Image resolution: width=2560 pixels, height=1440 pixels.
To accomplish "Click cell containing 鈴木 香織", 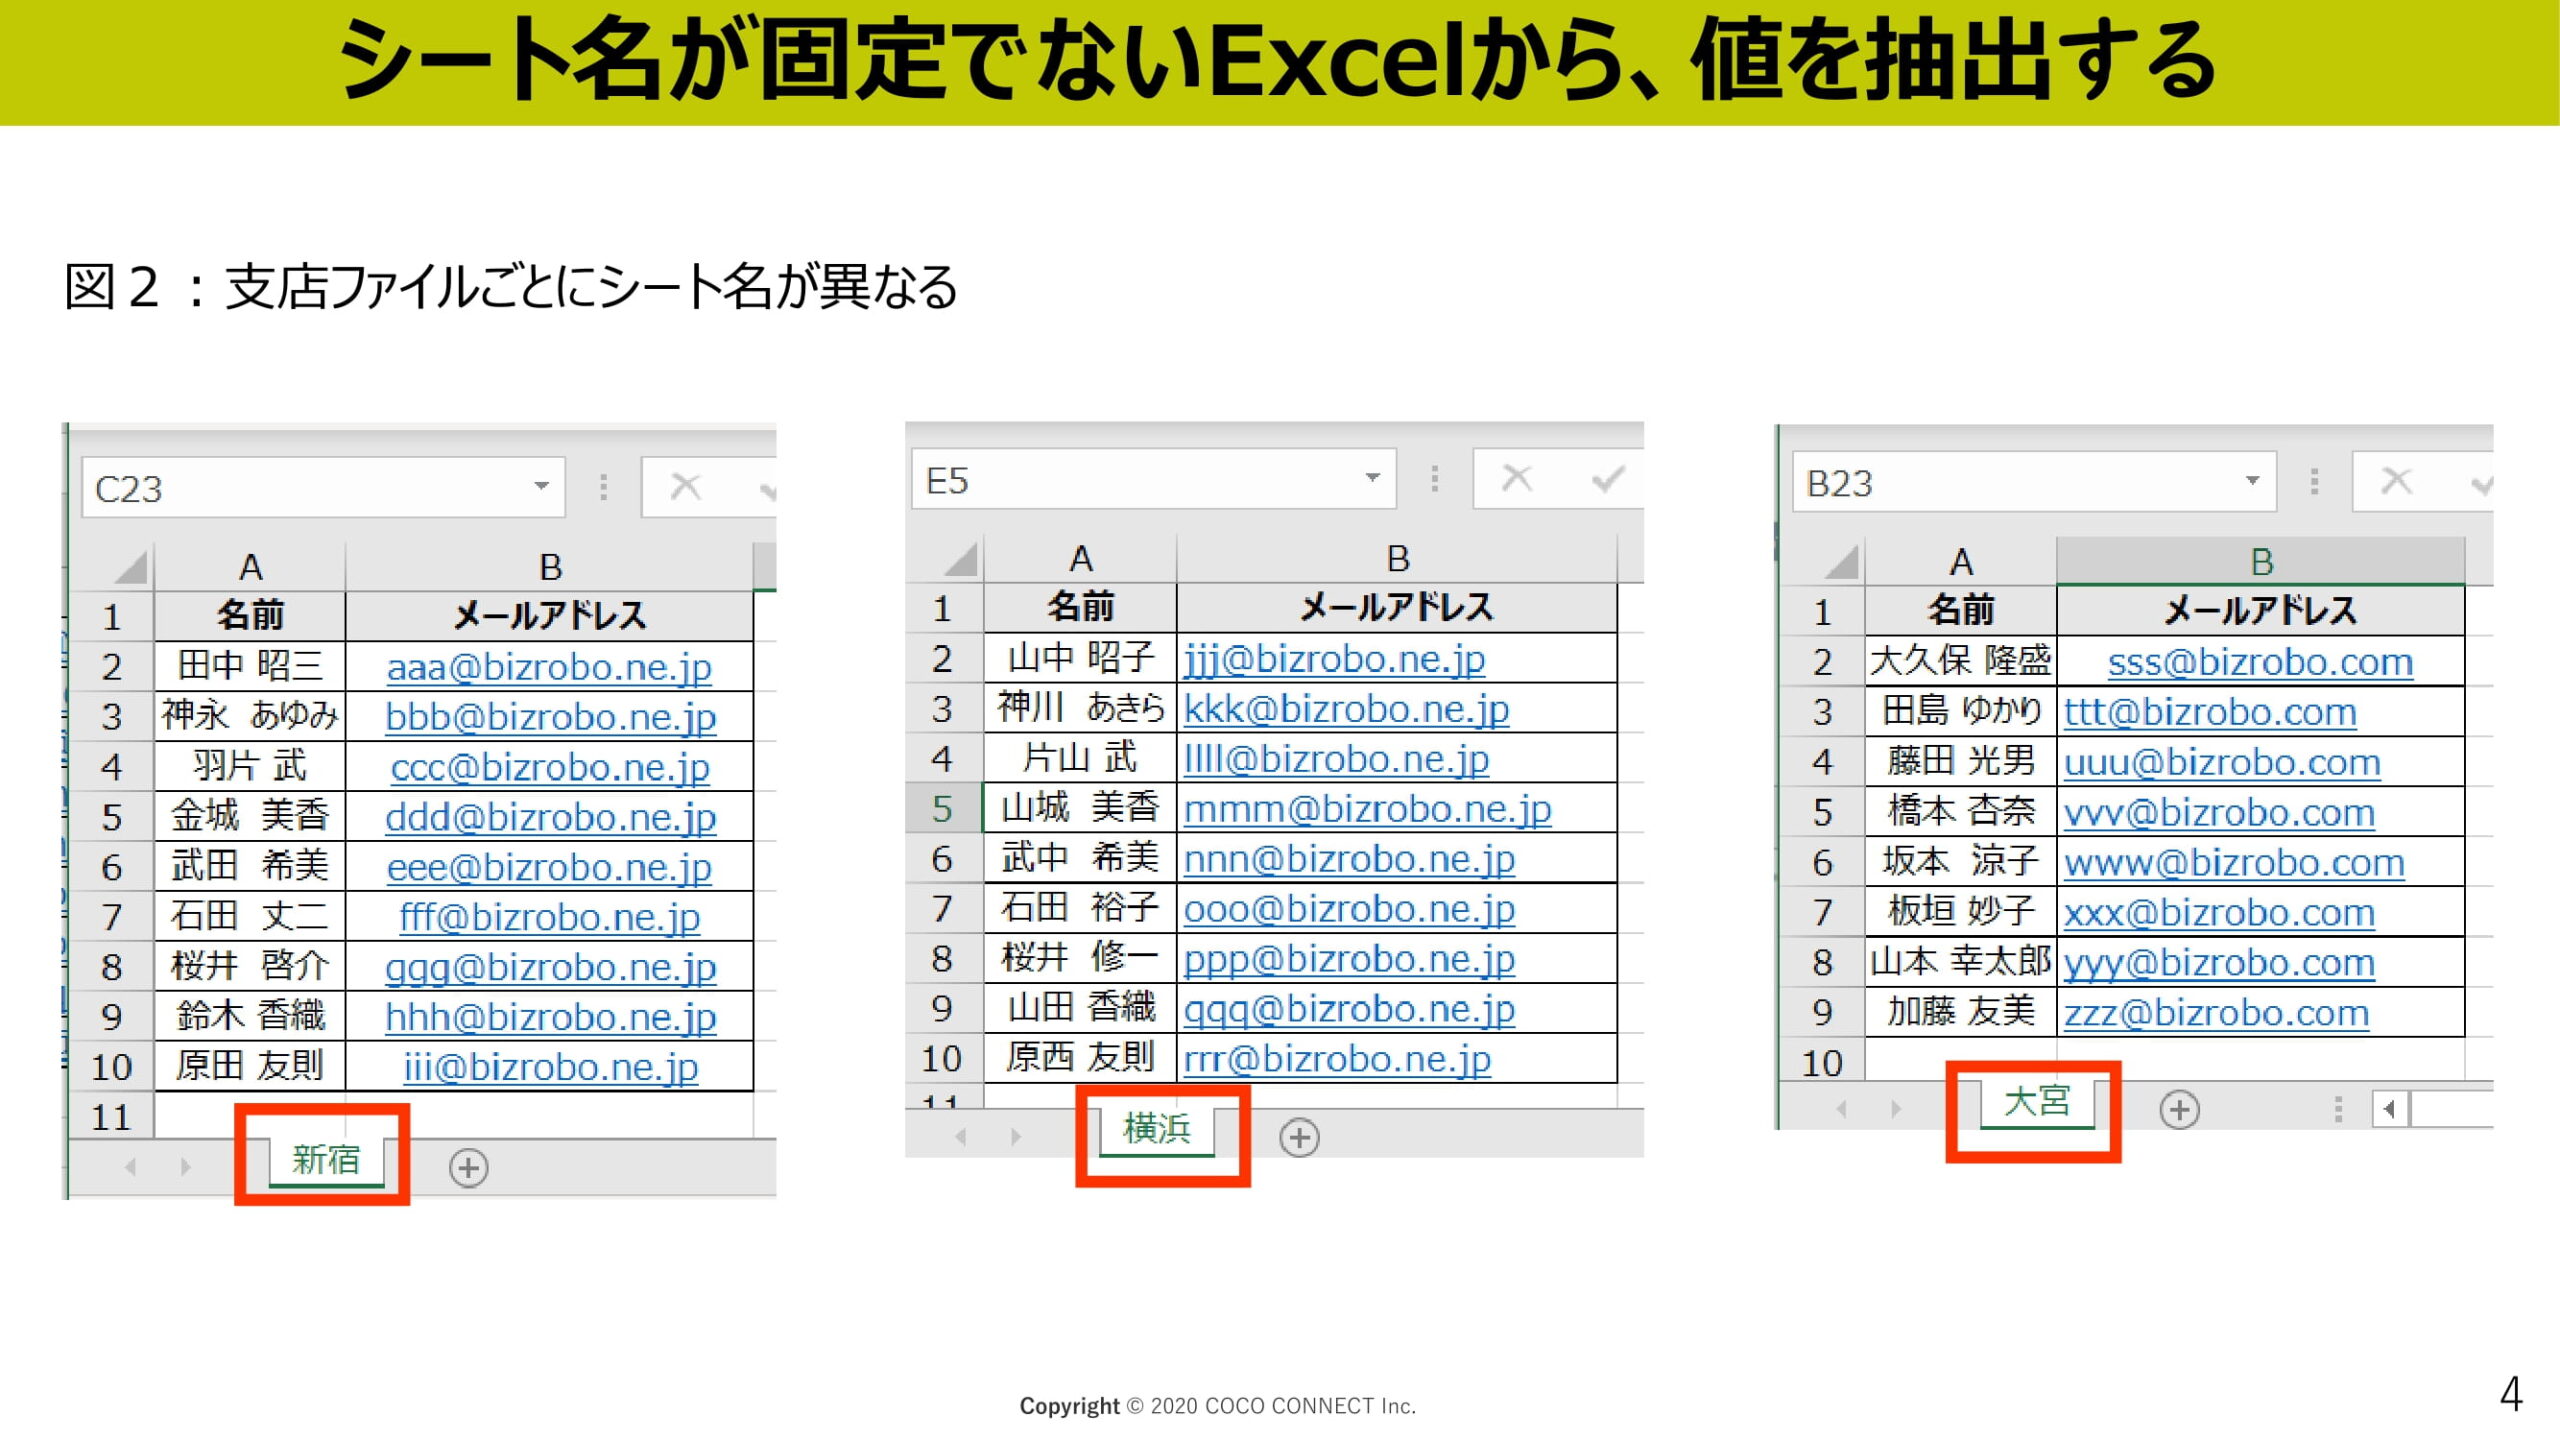I will 250,1016.
